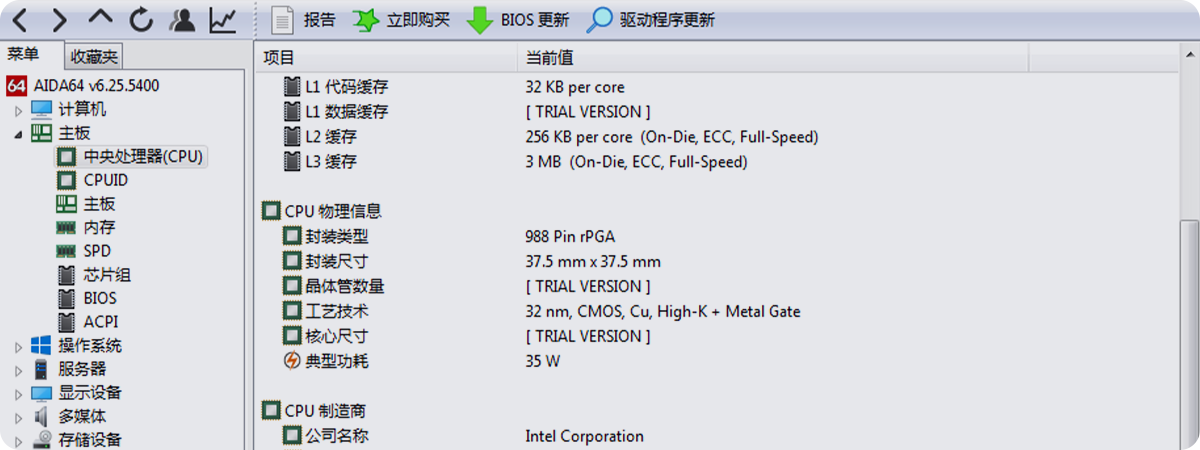Go up one level with up arrow
Viewport: 1200px width, 450px height.
[100, 19]
